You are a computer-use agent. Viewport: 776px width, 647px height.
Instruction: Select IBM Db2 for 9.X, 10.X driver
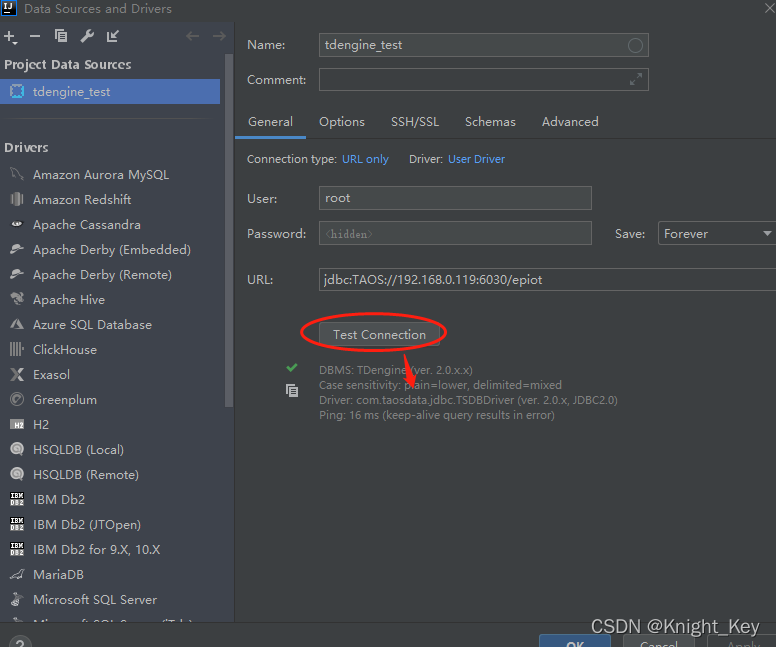point(97,549)
